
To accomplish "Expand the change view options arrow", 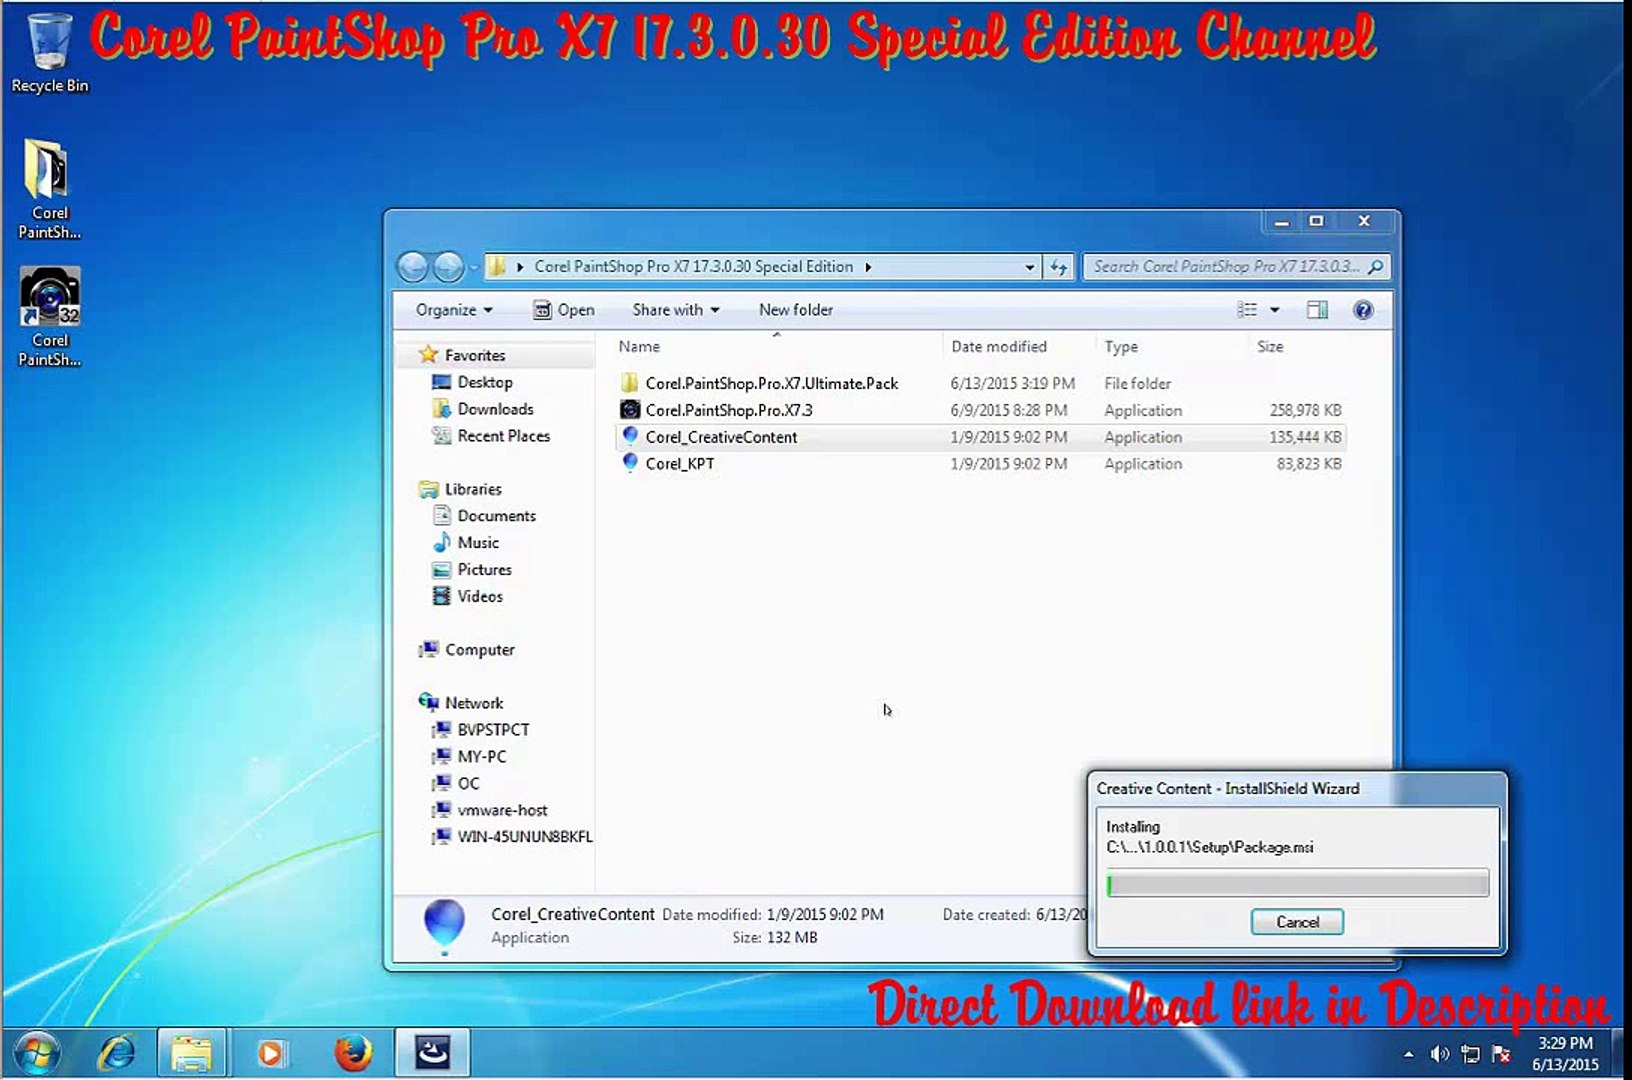I will (1274, 310).
